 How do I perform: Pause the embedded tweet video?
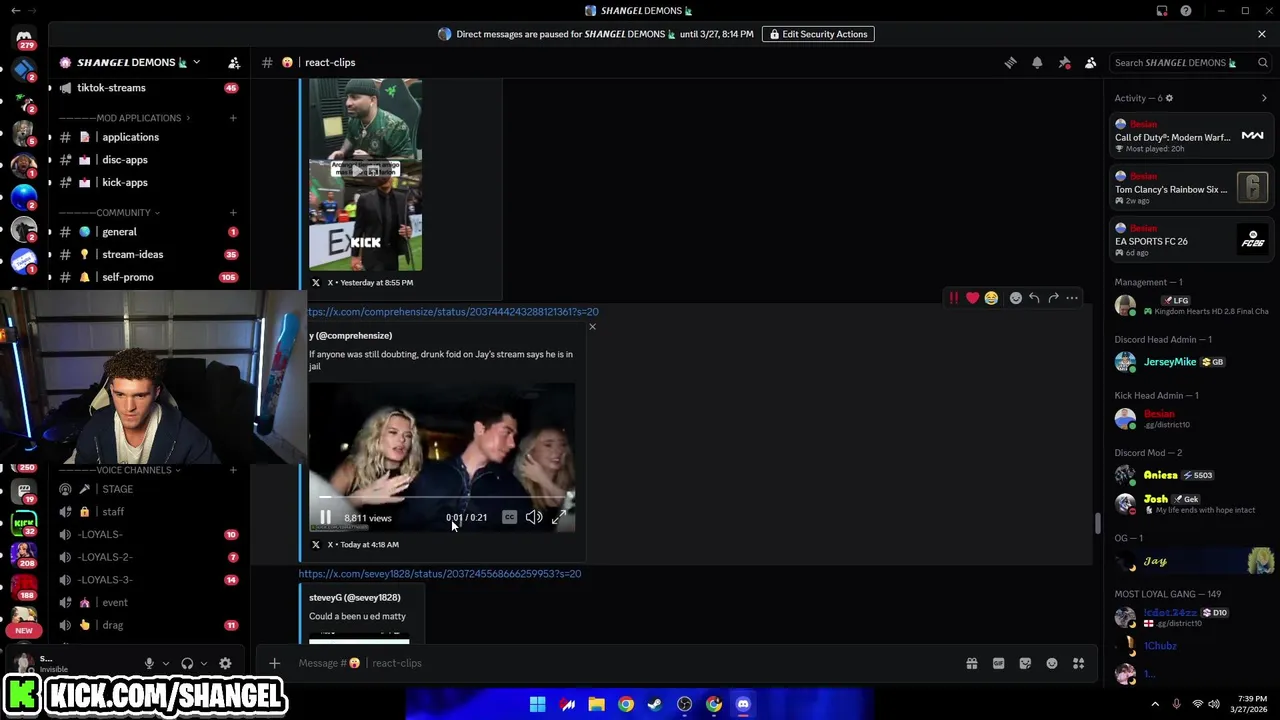click(x=325, y=518)
